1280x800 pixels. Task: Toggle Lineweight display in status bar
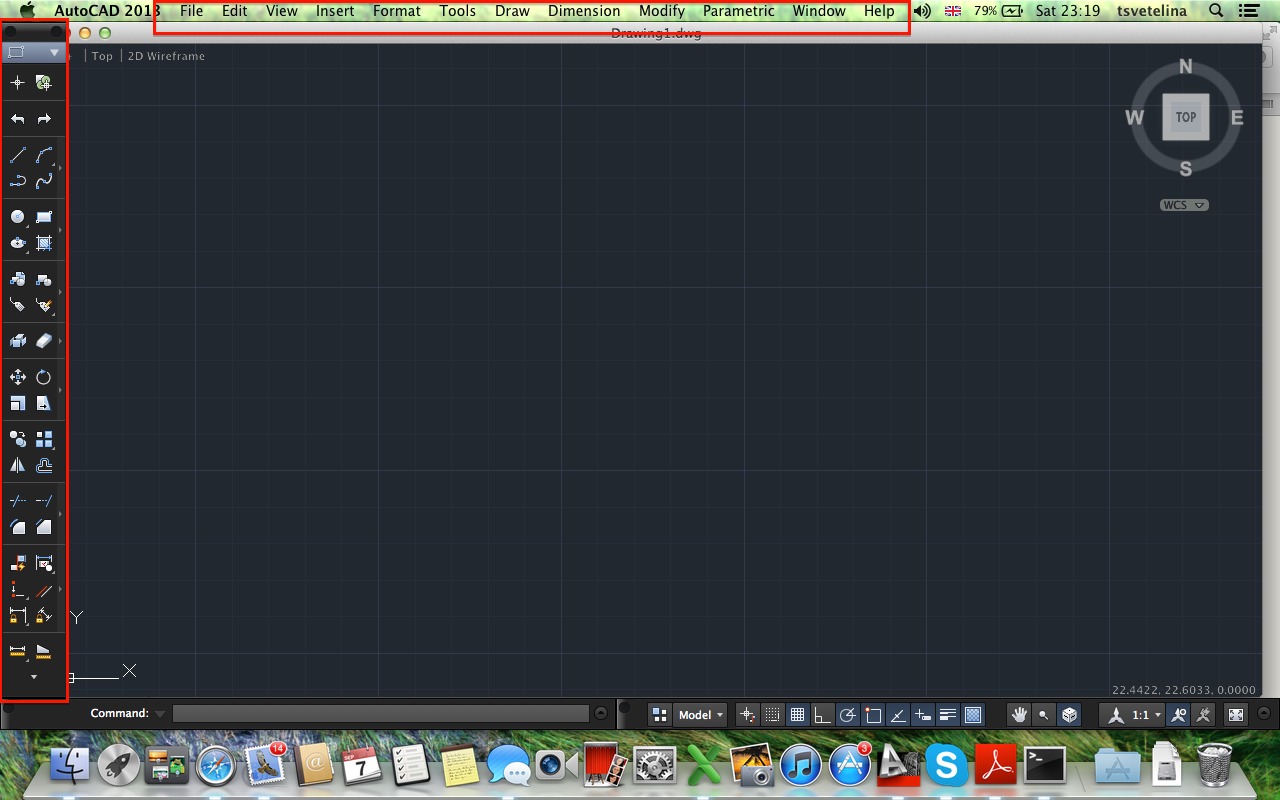click(x=948, y=714)
